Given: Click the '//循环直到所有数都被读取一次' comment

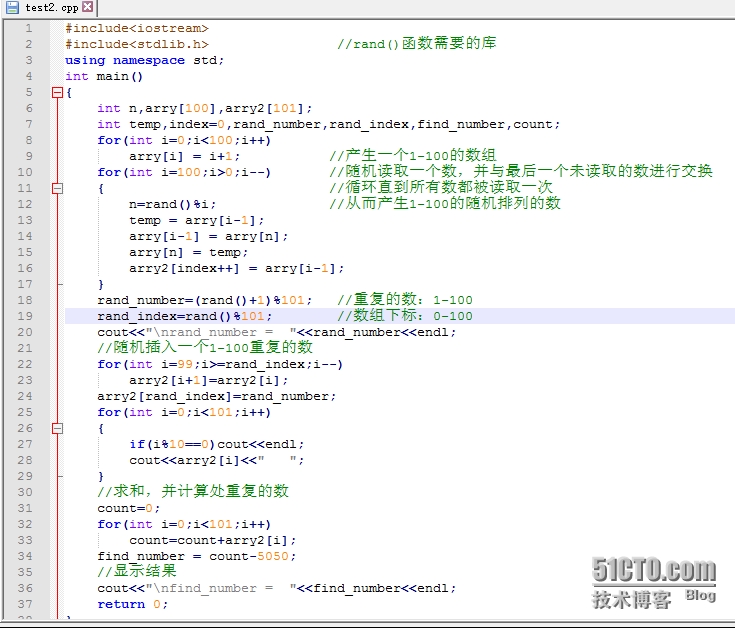Looking at the screenshot, I should coord(441,187).
